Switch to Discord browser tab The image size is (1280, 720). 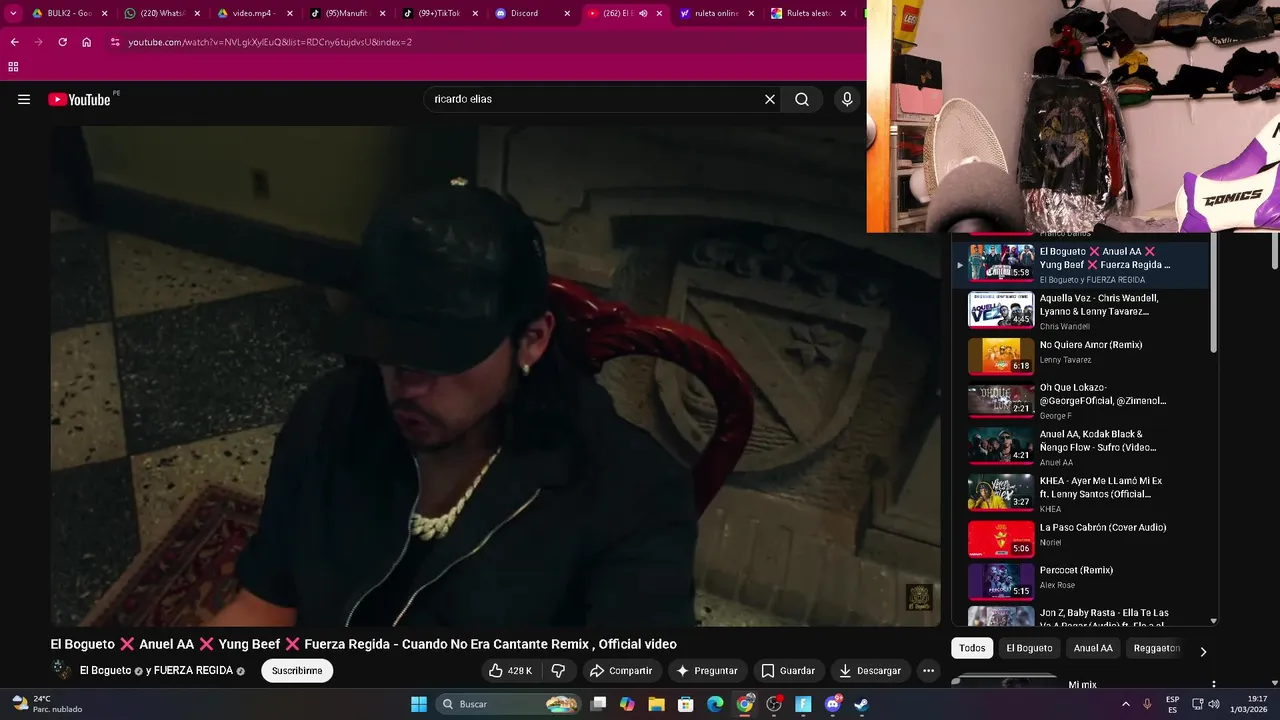532,13
